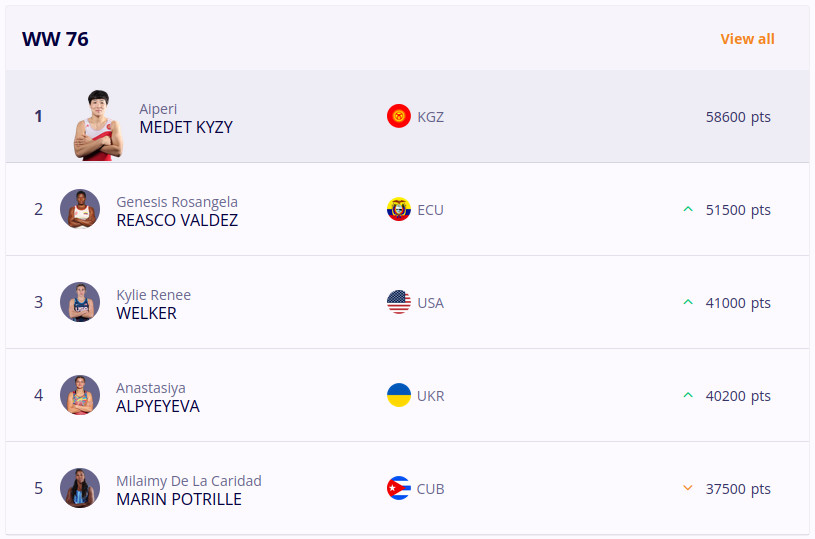Select the MEDET KYZY name link
The image size is (815, 539).
point(186,128)
